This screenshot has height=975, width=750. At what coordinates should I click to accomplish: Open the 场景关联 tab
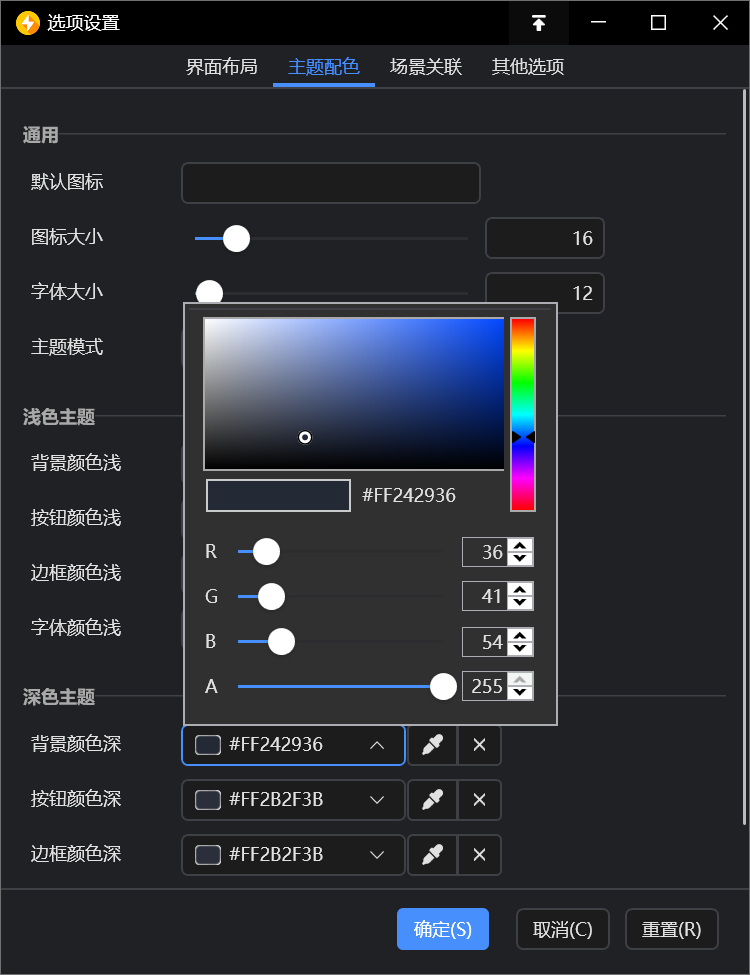426,67
